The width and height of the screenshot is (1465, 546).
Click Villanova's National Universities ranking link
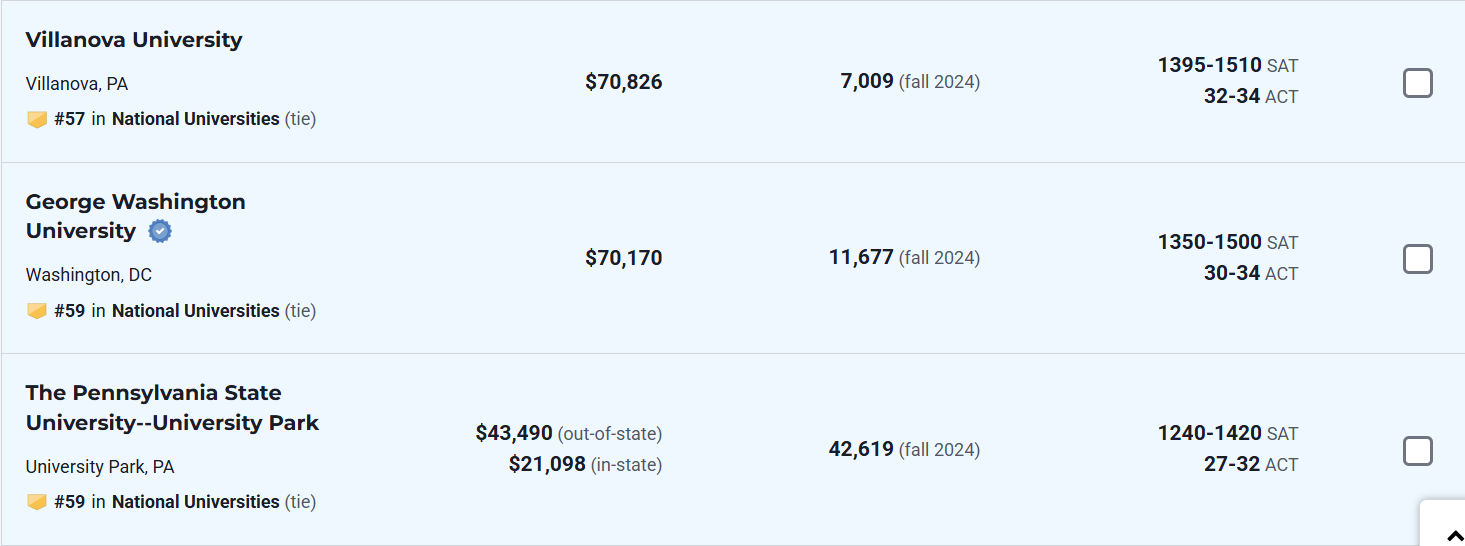(x=195, y=119)
